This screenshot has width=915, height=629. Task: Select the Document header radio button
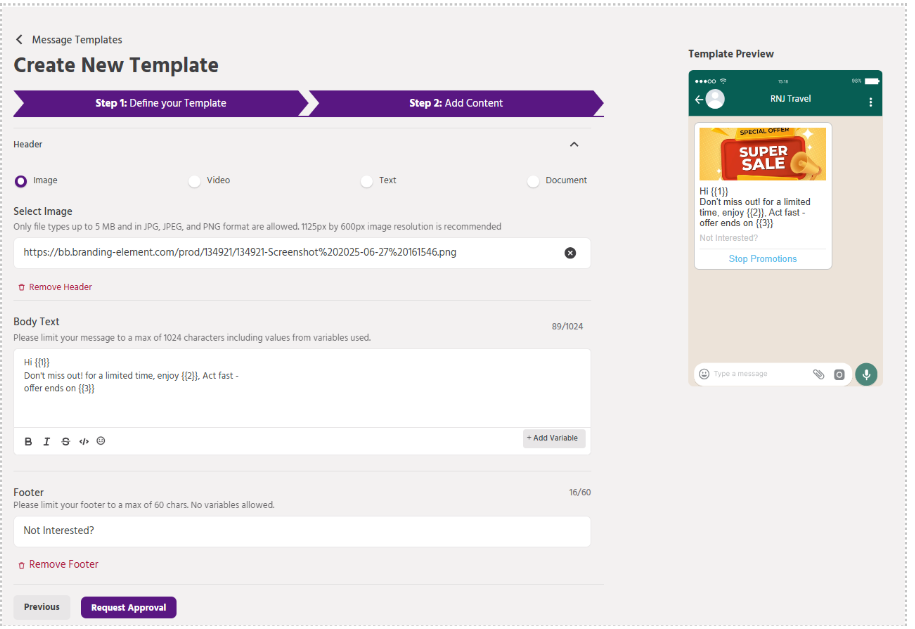coord(533,181)
